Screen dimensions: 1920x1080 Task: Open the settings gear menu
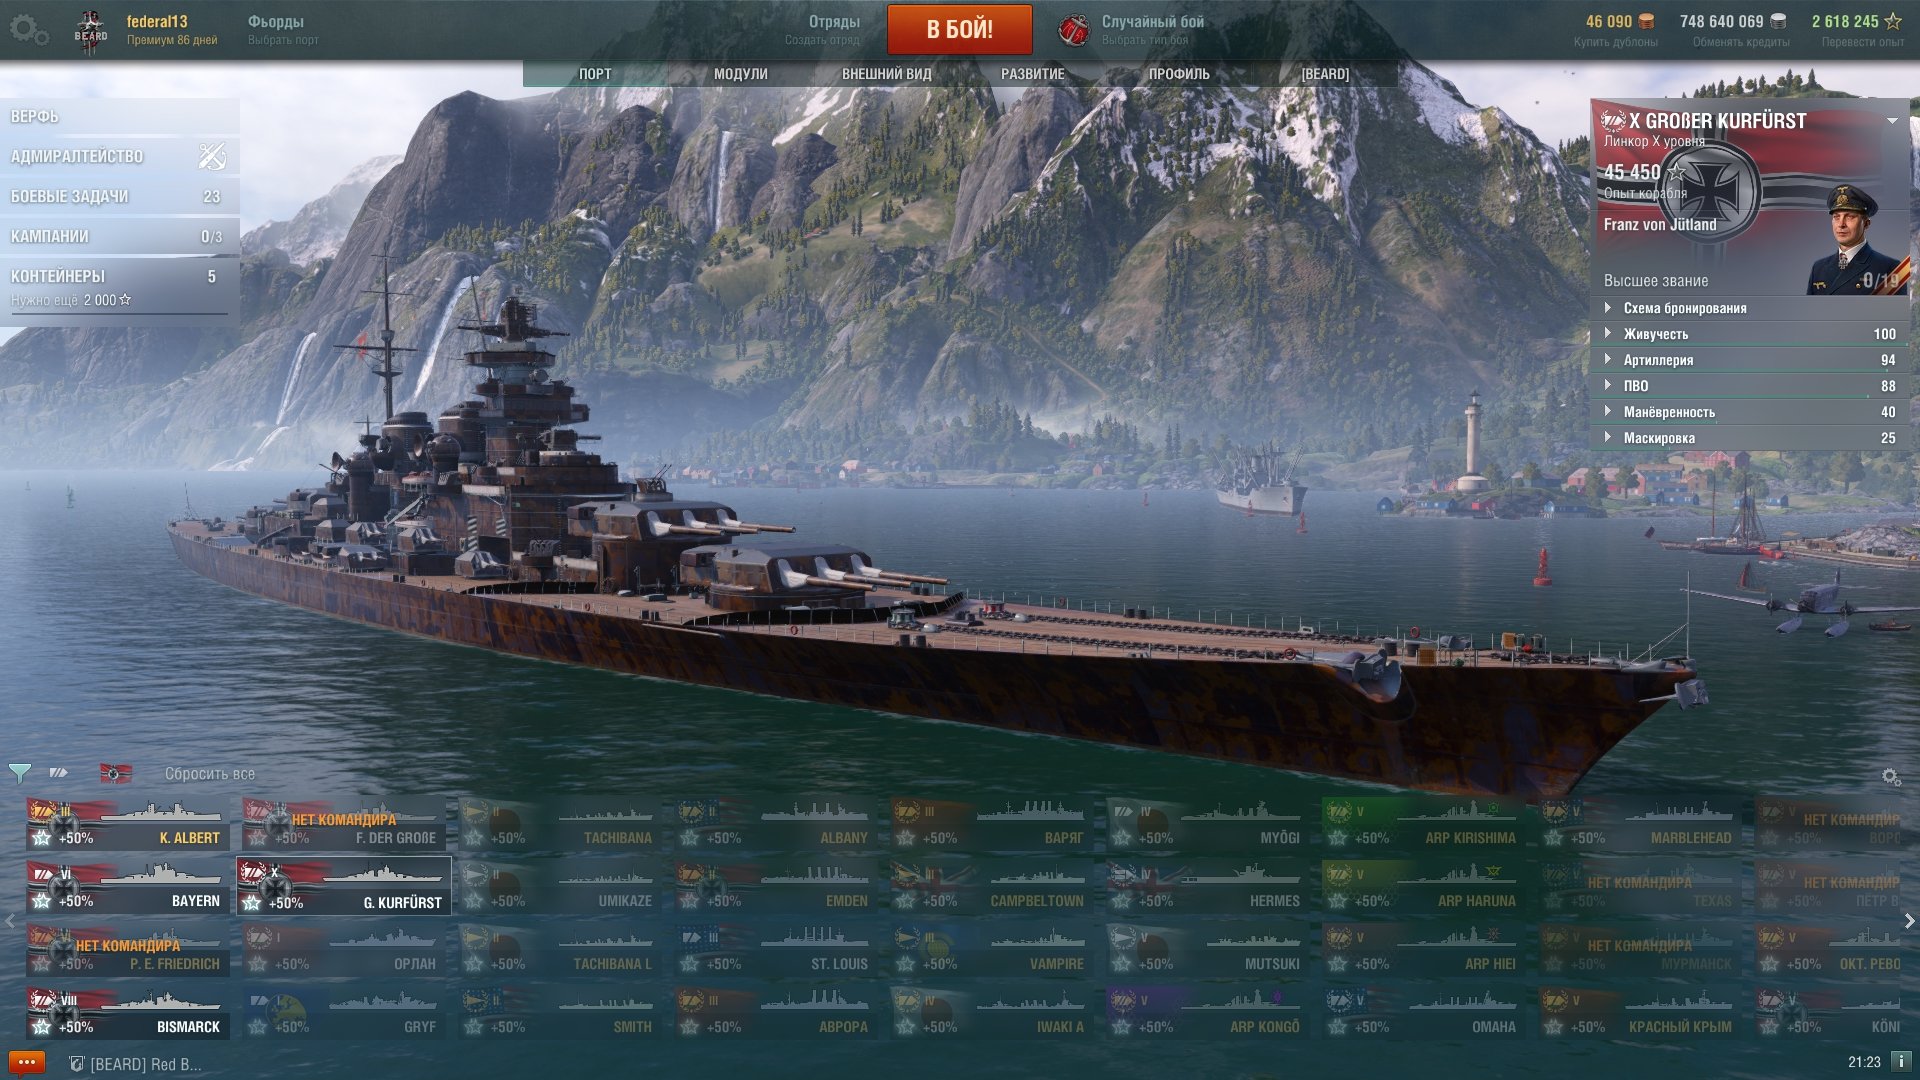pos(28,30)
